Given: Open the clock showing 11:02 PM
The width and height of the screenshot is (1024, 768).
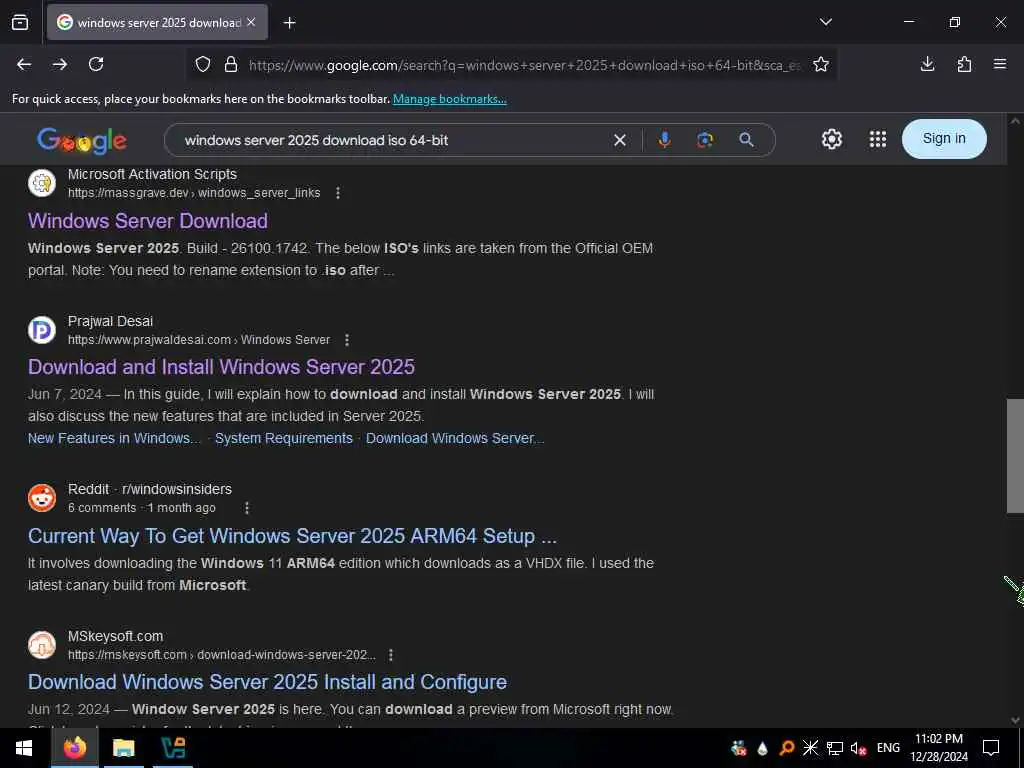Looking at the screenshot, I should 938,748.
